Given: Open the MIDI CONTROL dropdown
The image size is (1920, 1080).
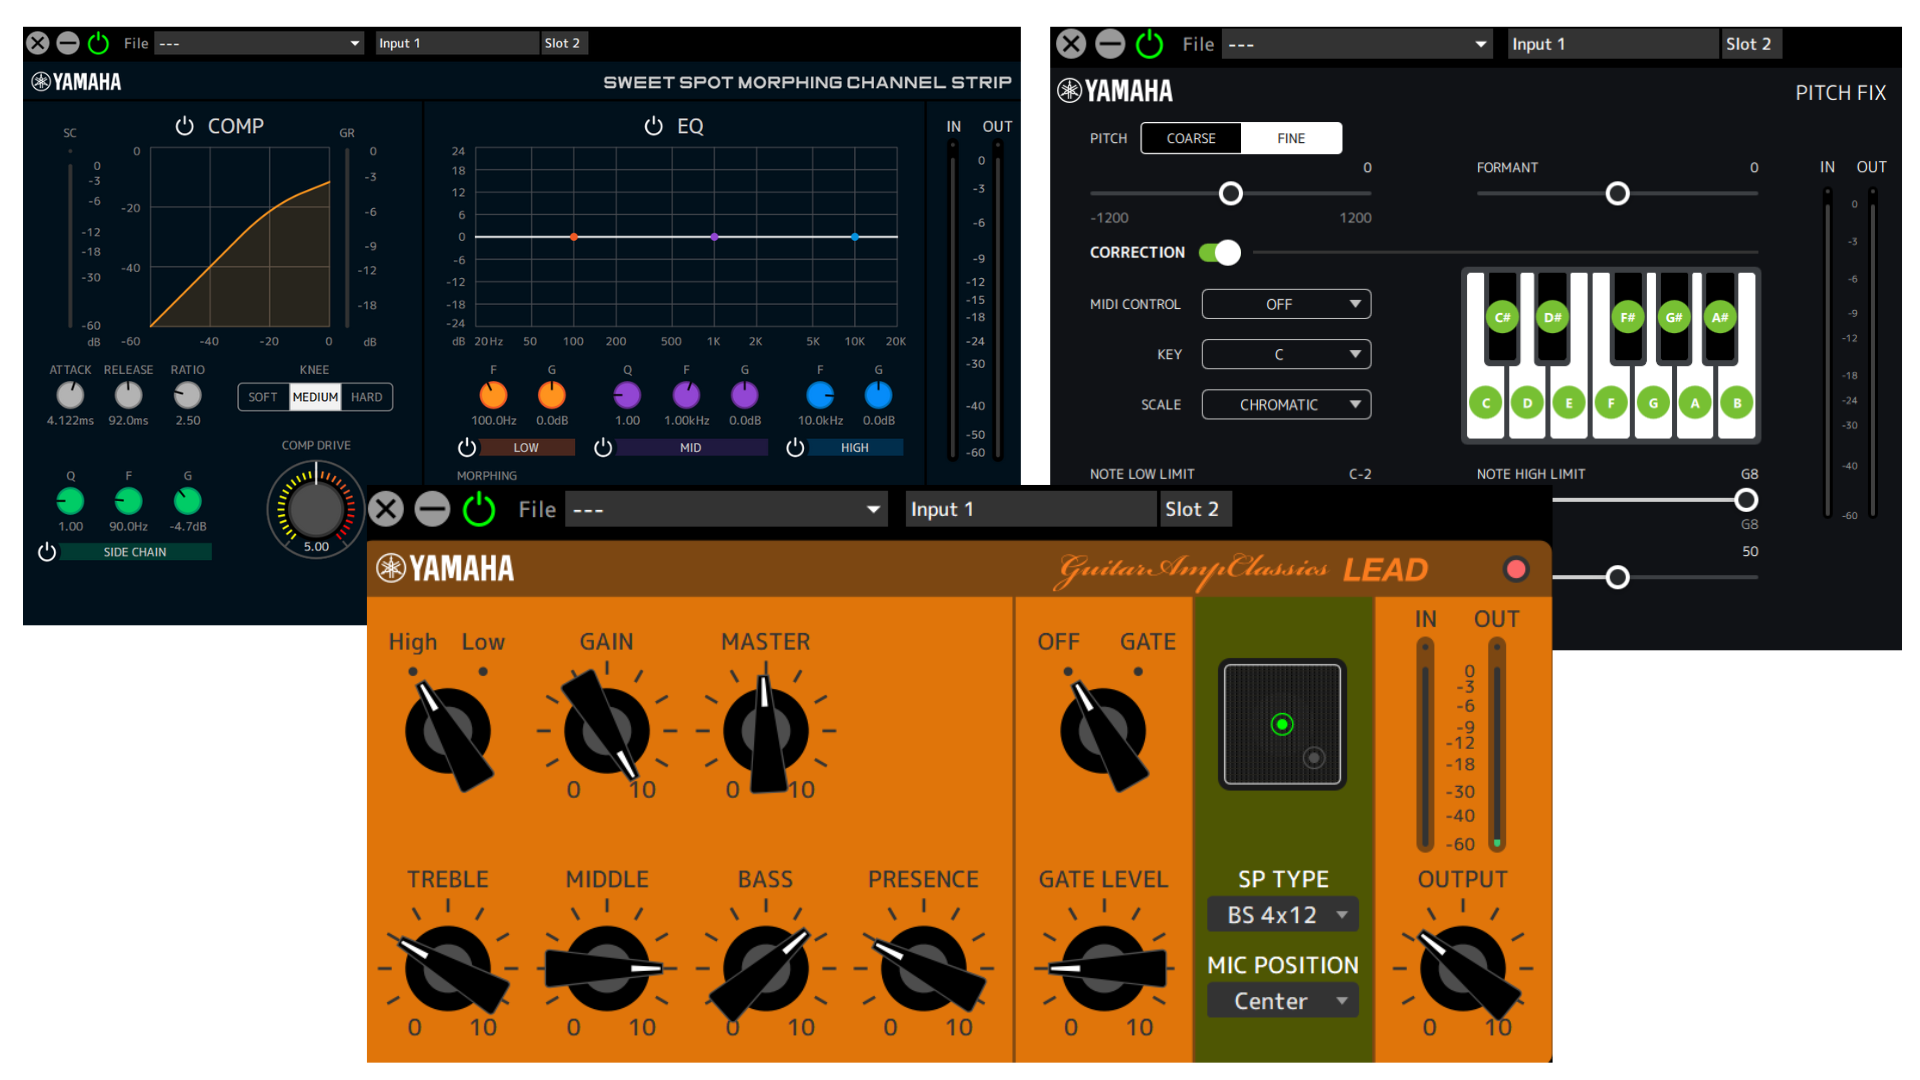Looking at the screenshot, I should pos(1286,304).
